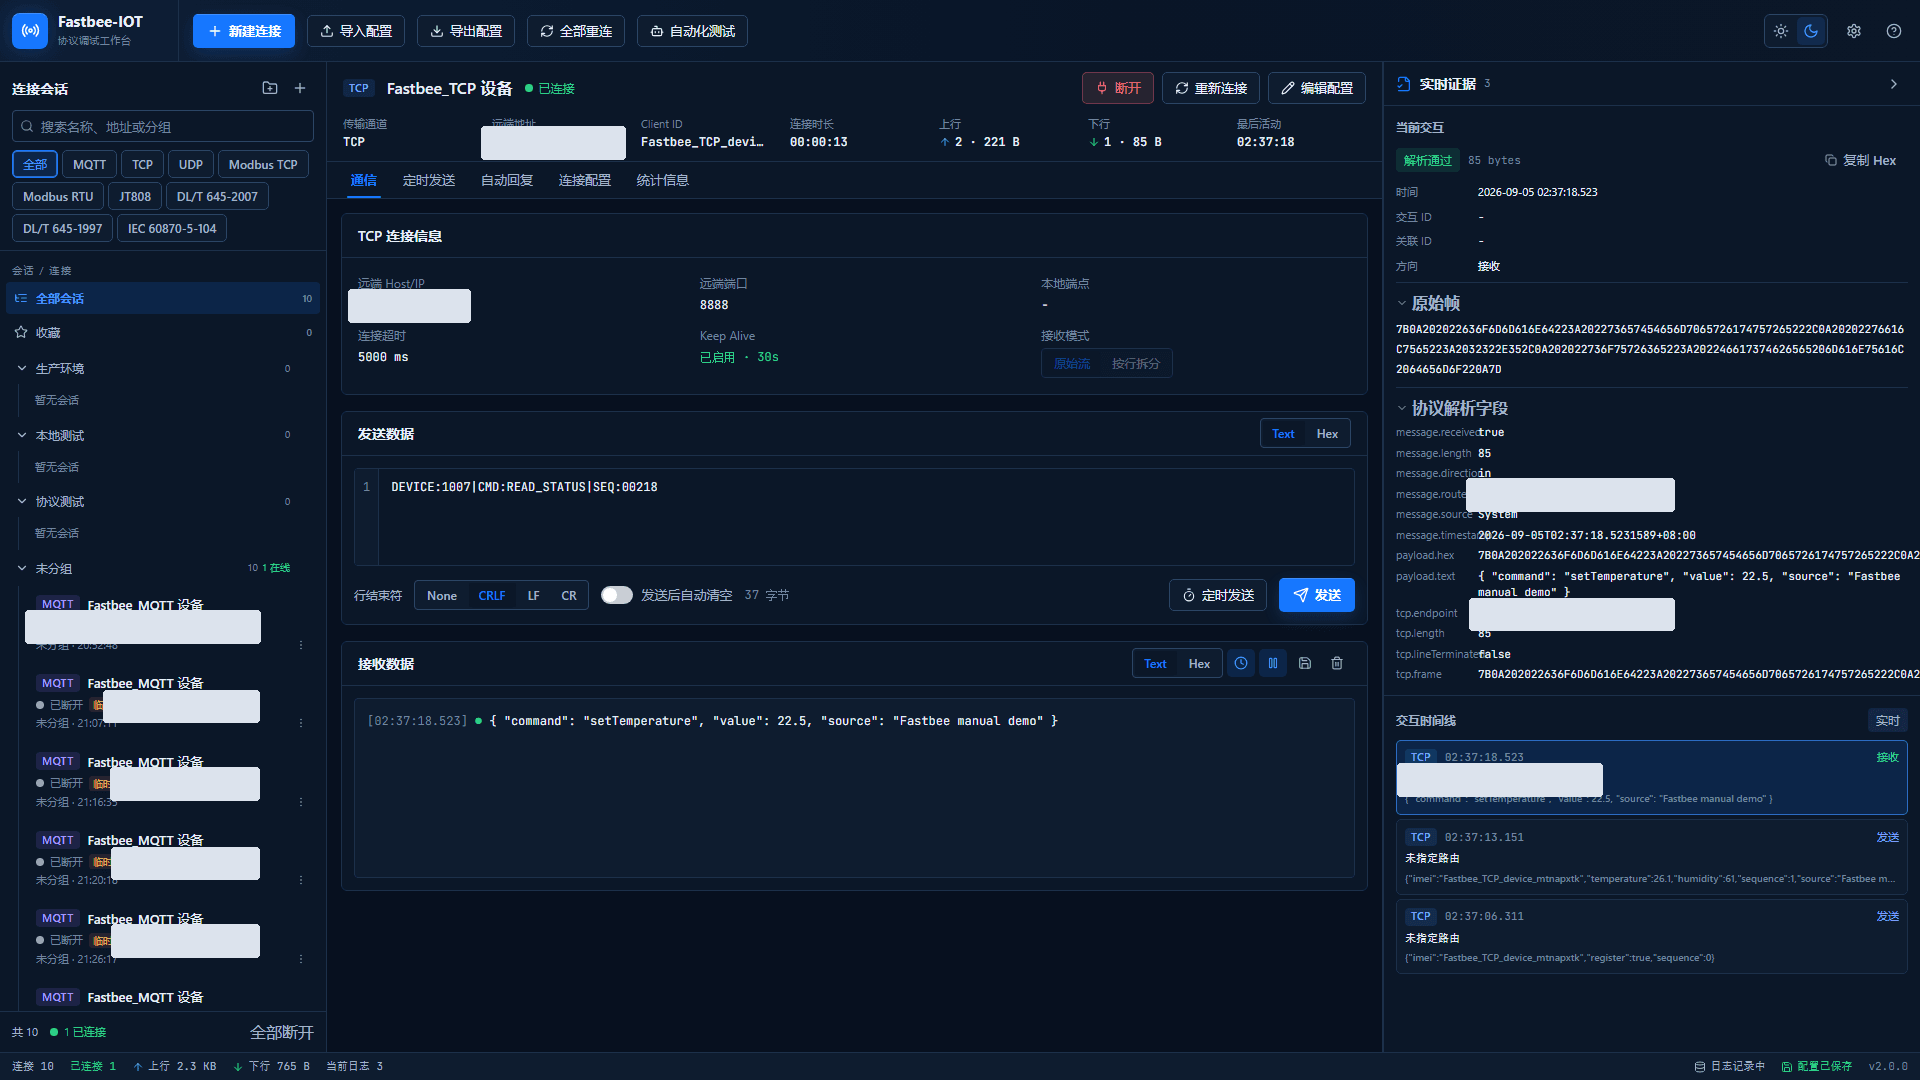Collapse 协议解析字段 section

(1402, 408)
